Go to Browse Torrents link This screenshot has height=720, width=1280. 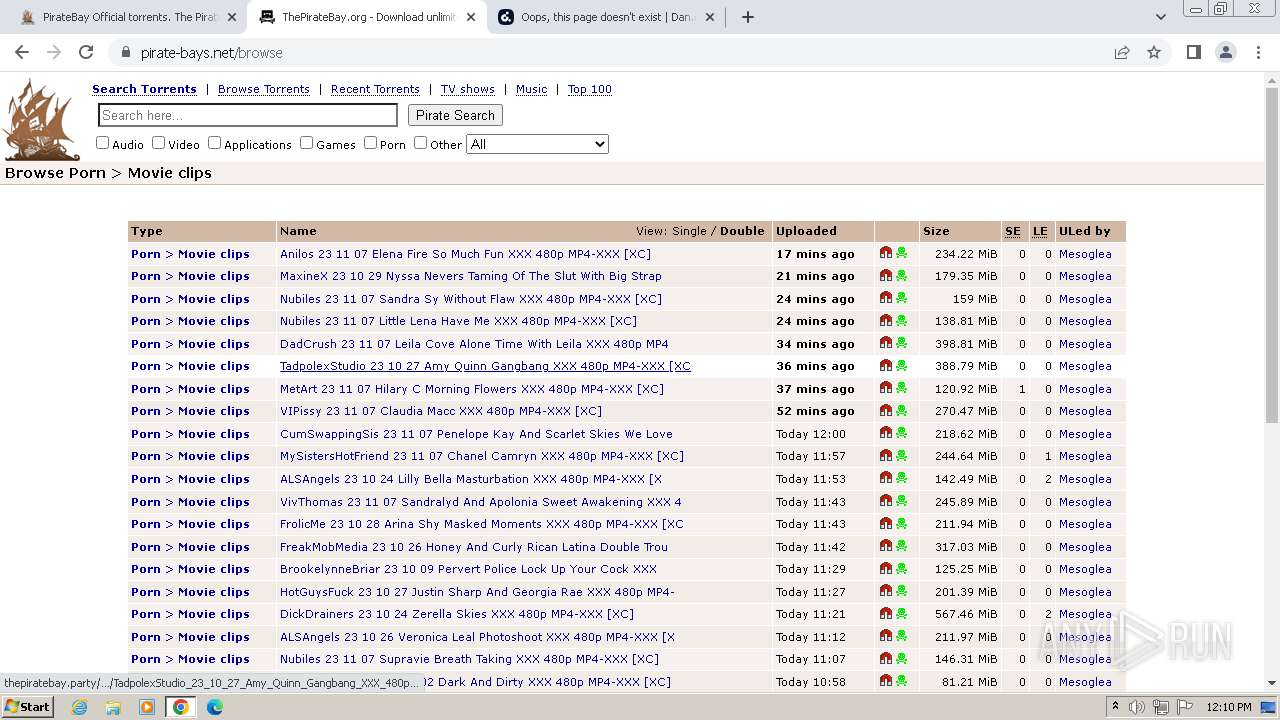[x=264, y=89]
